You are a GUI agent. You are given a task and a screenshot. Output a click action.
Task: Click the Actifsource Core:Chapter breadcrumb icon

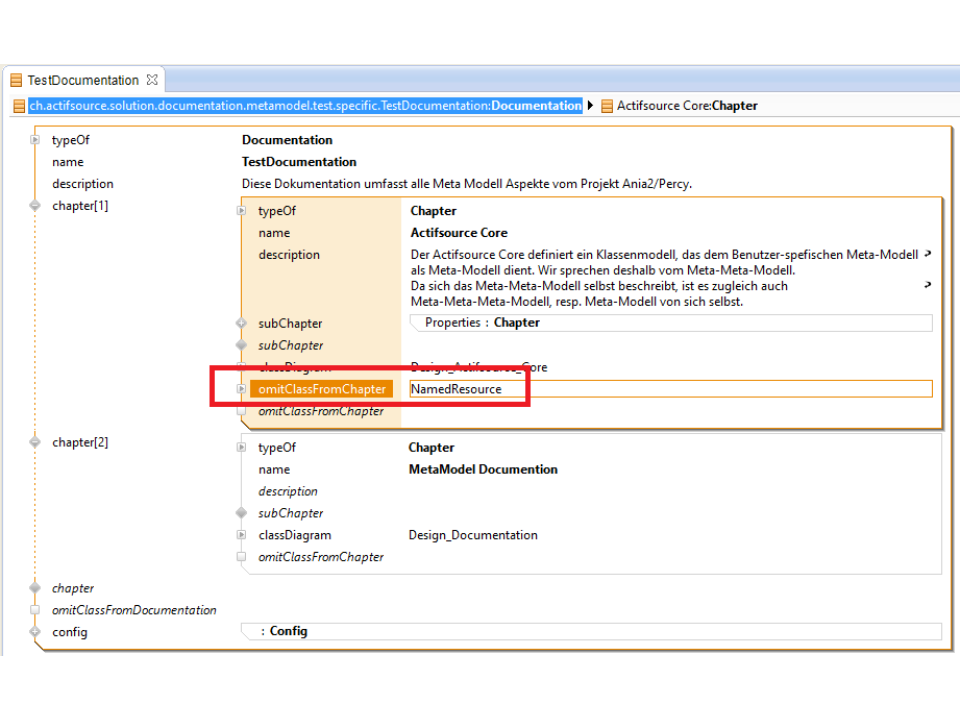(x=607, y=106)
